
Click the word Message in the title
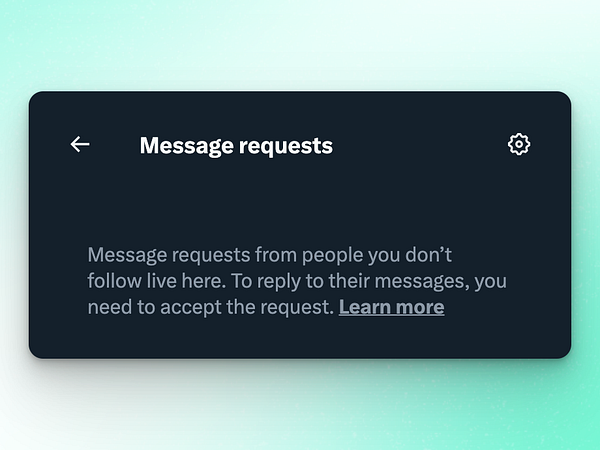(186, 145)
